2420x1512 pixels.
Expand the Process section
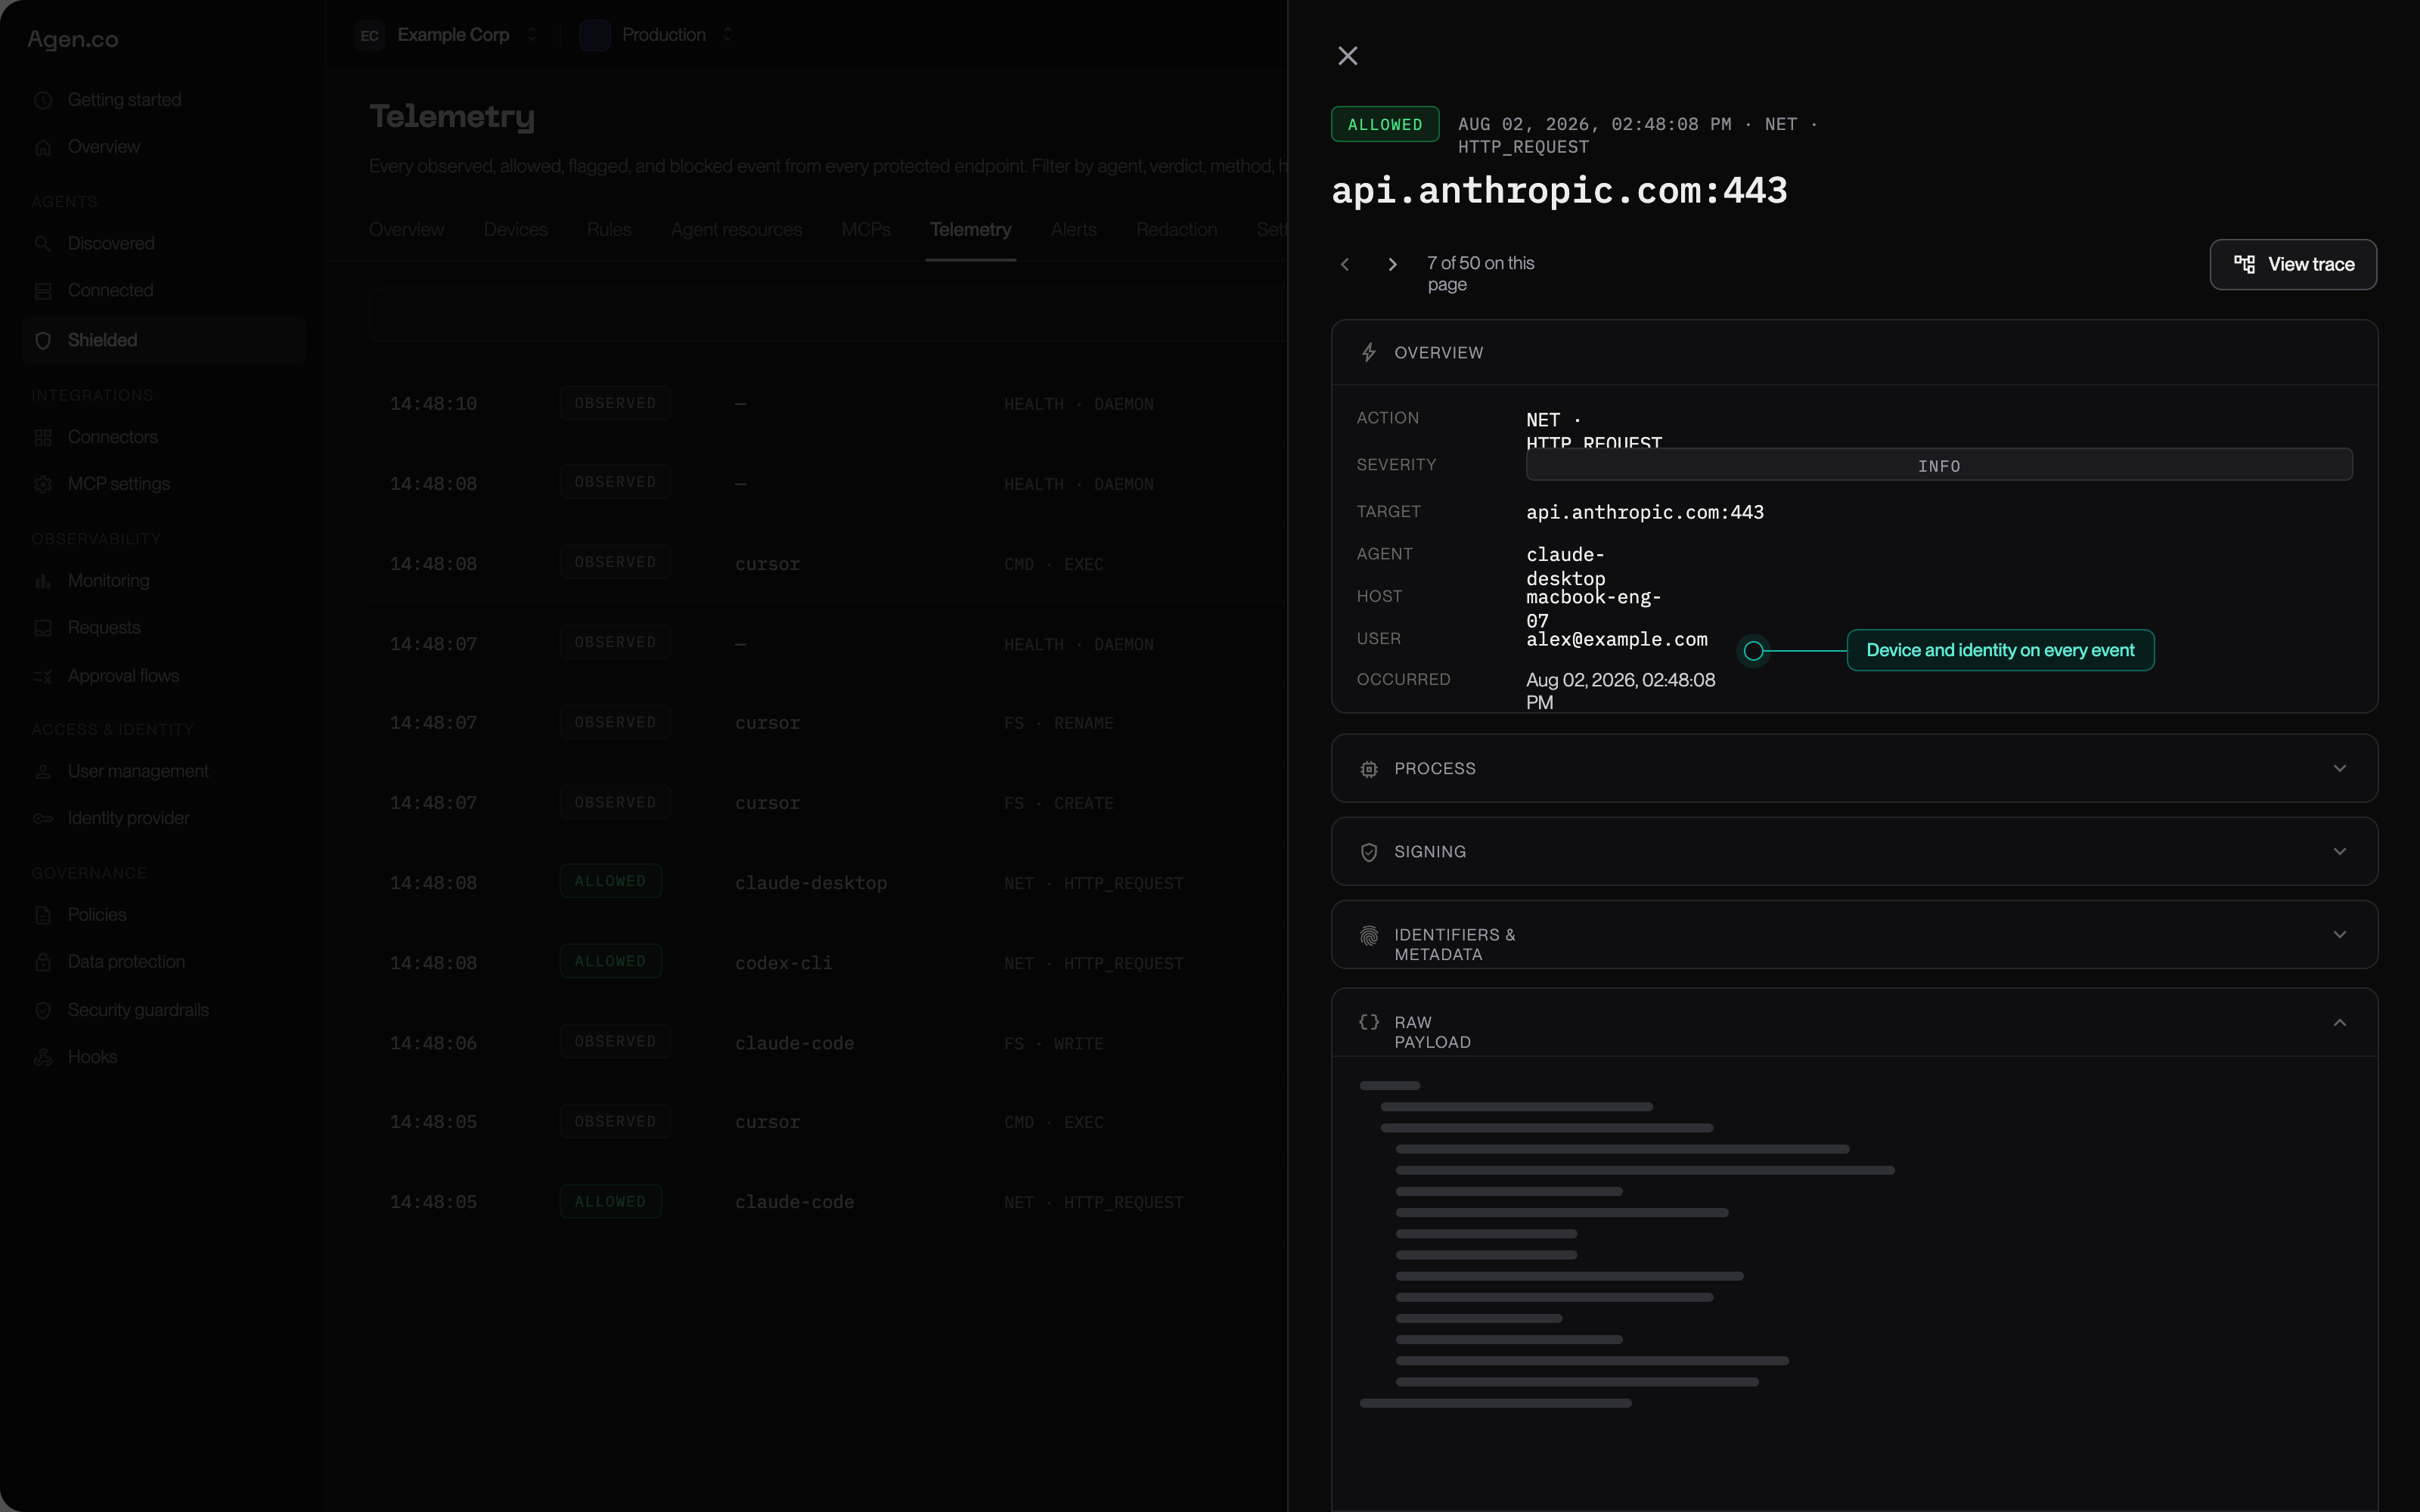(x=1854, y=768)
